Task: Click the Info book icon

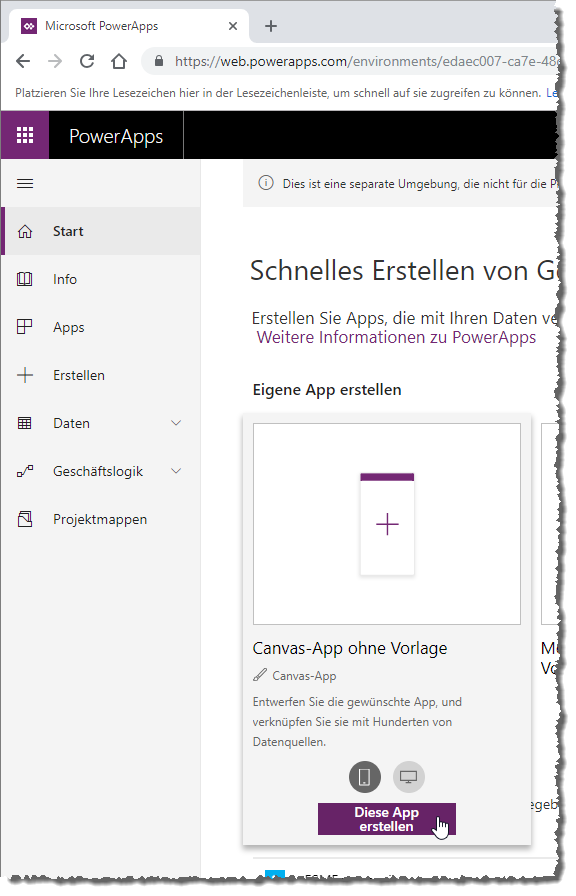Action: click(x=25, y=279)
